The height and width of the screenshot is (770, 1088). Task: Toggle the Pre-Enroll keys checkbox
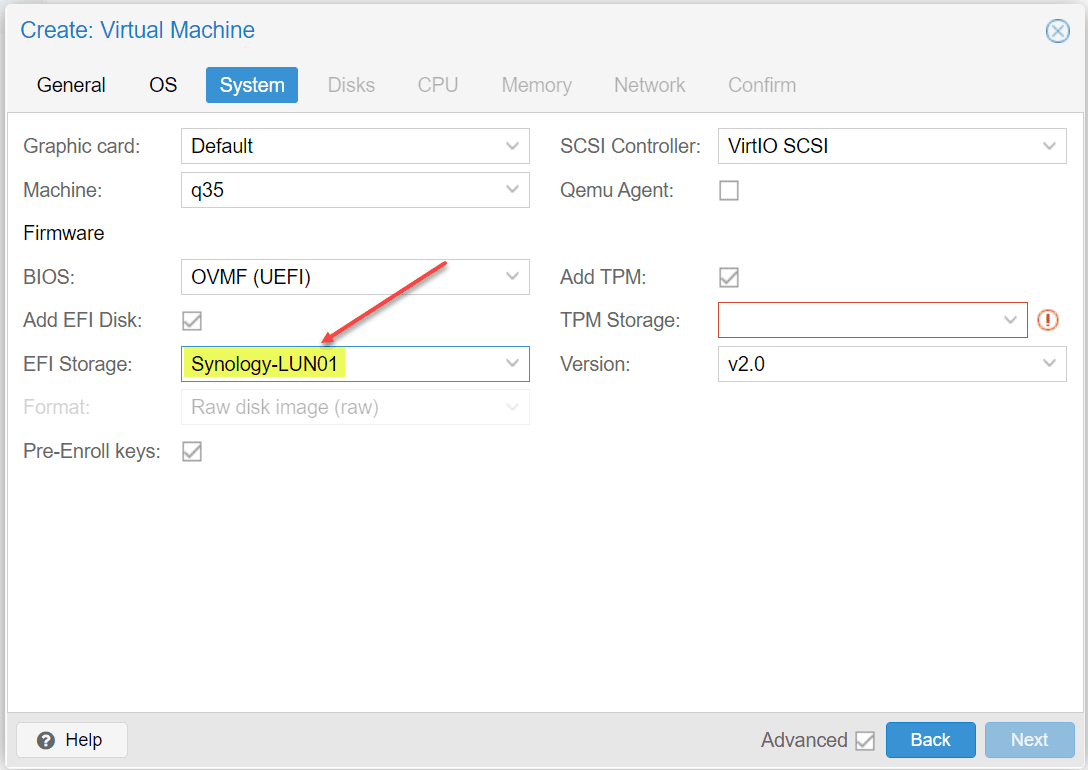pos(192,451)
